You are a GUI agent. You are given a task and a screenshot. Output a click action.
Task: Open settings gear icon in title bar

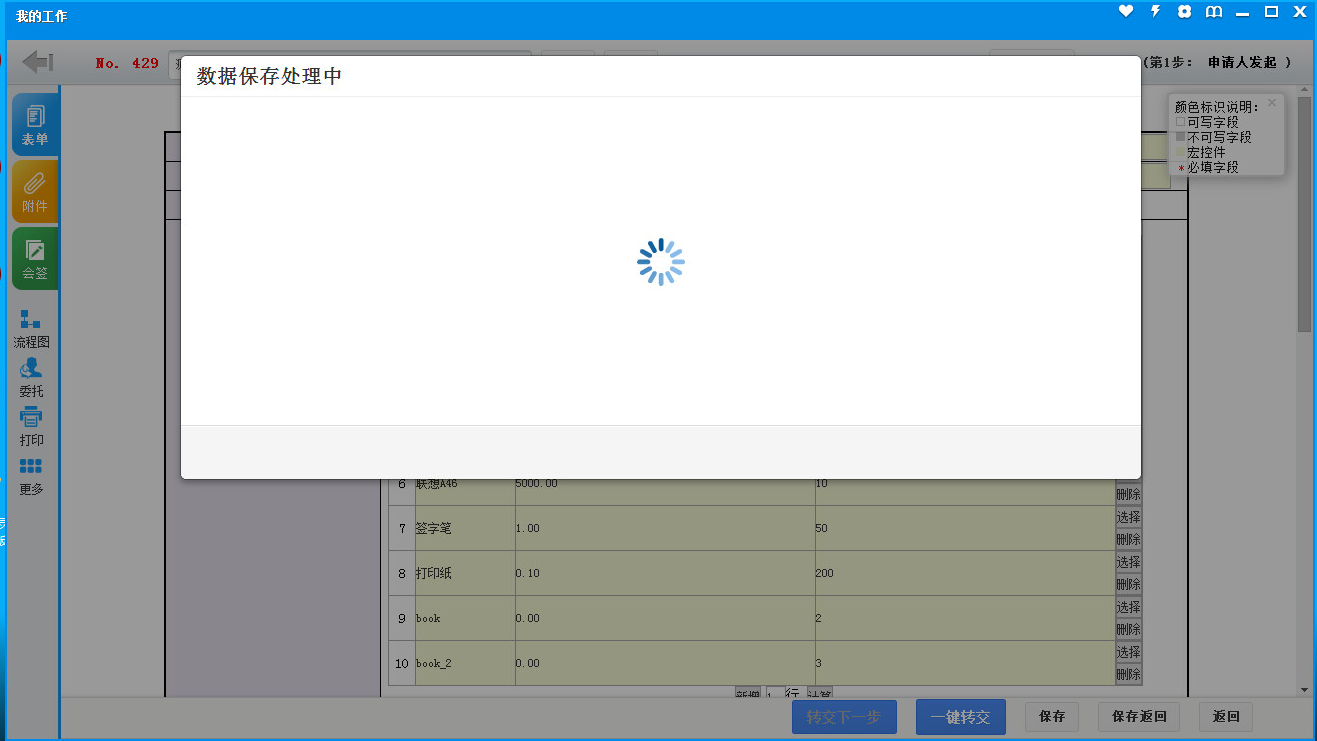1184,12
